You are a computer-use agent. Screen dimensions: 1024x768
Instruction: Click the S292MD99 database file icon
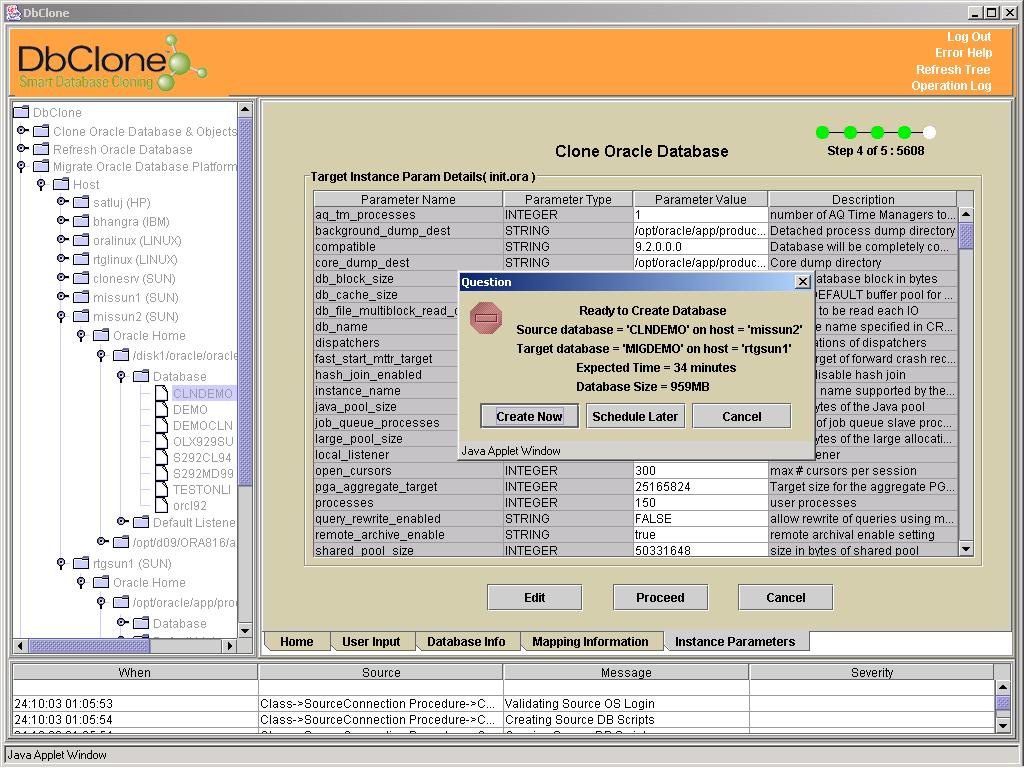pyautogui.click(x=162, y=473)
